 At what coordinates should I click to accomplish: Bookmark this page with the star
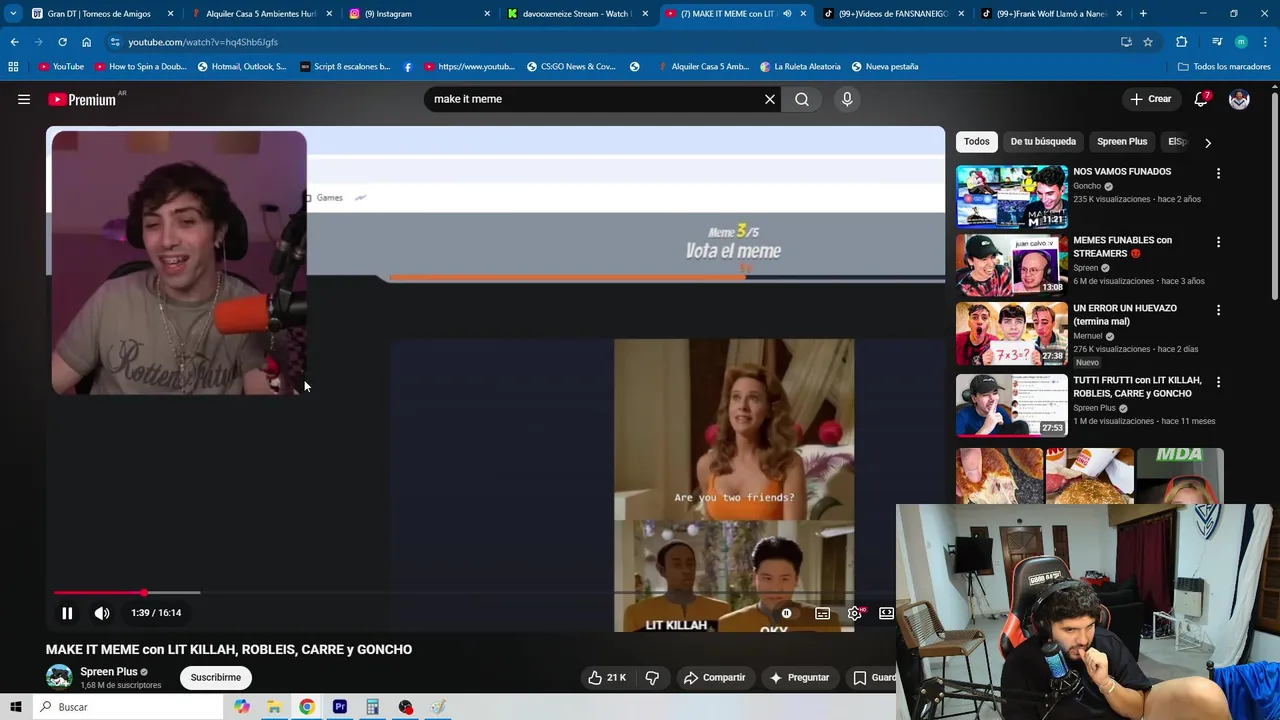(x=1148, y=42)
